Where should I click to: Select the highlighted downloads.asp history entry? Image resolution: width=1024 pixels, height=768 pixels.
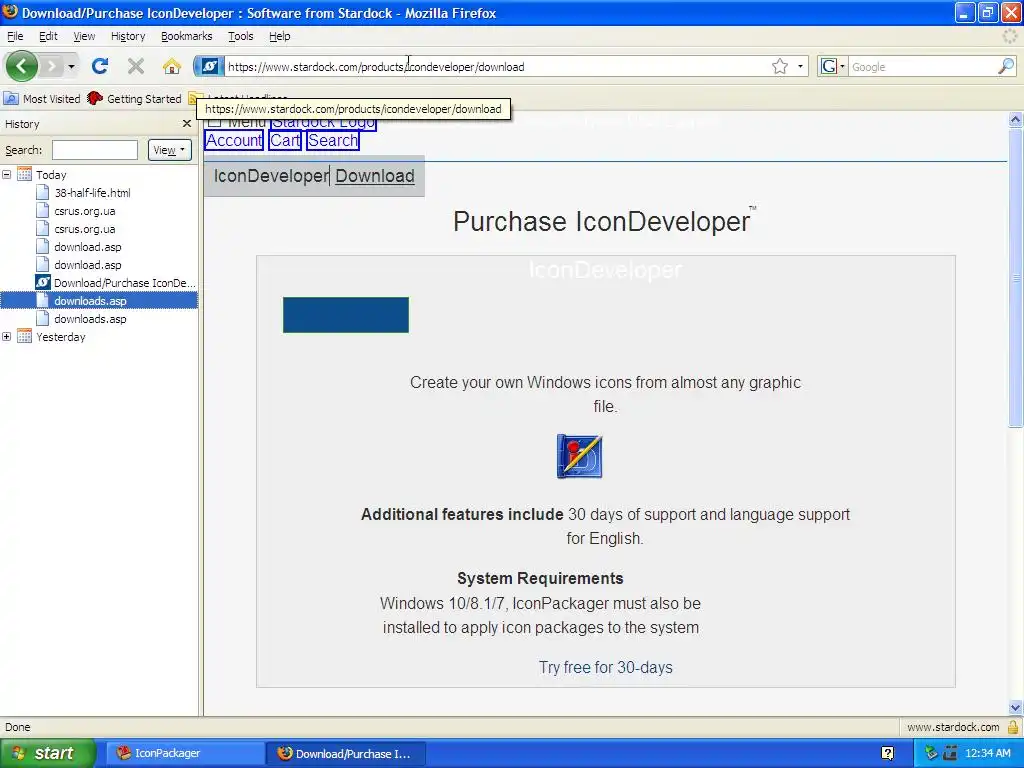[x=90, y=301]
